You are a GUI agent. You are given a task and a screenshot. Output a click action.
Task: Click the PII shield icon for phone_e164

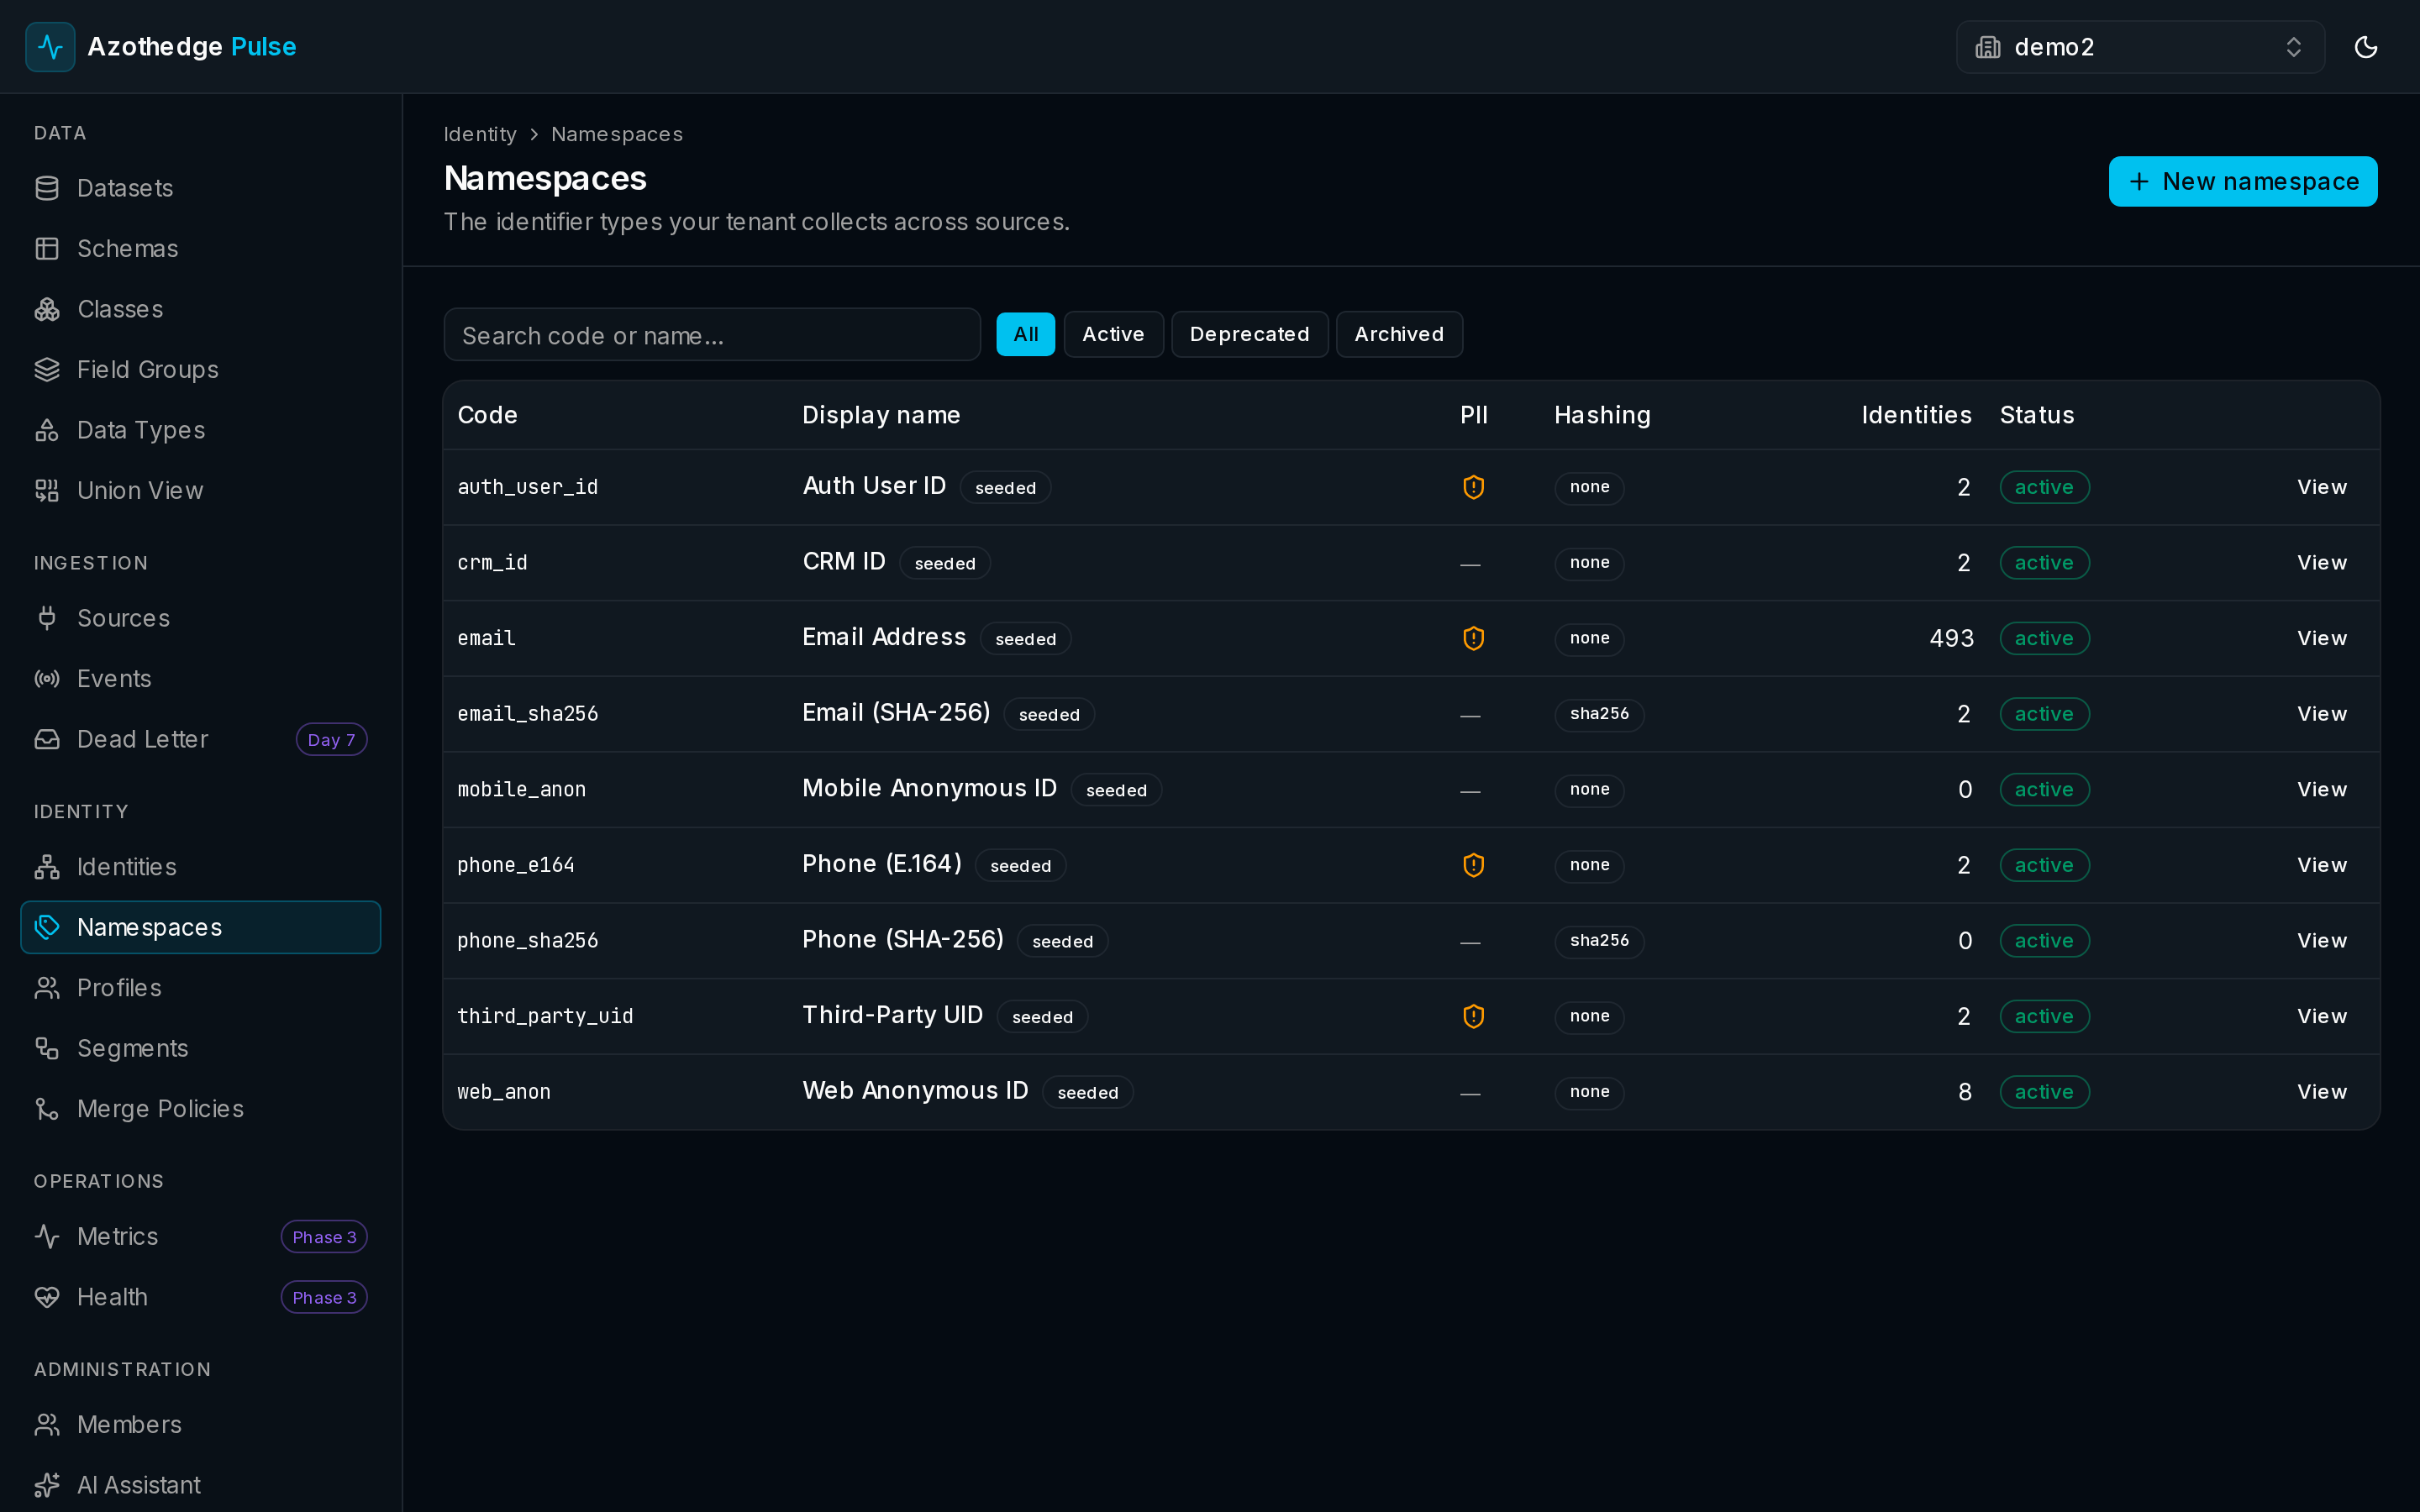point(1473,865)
